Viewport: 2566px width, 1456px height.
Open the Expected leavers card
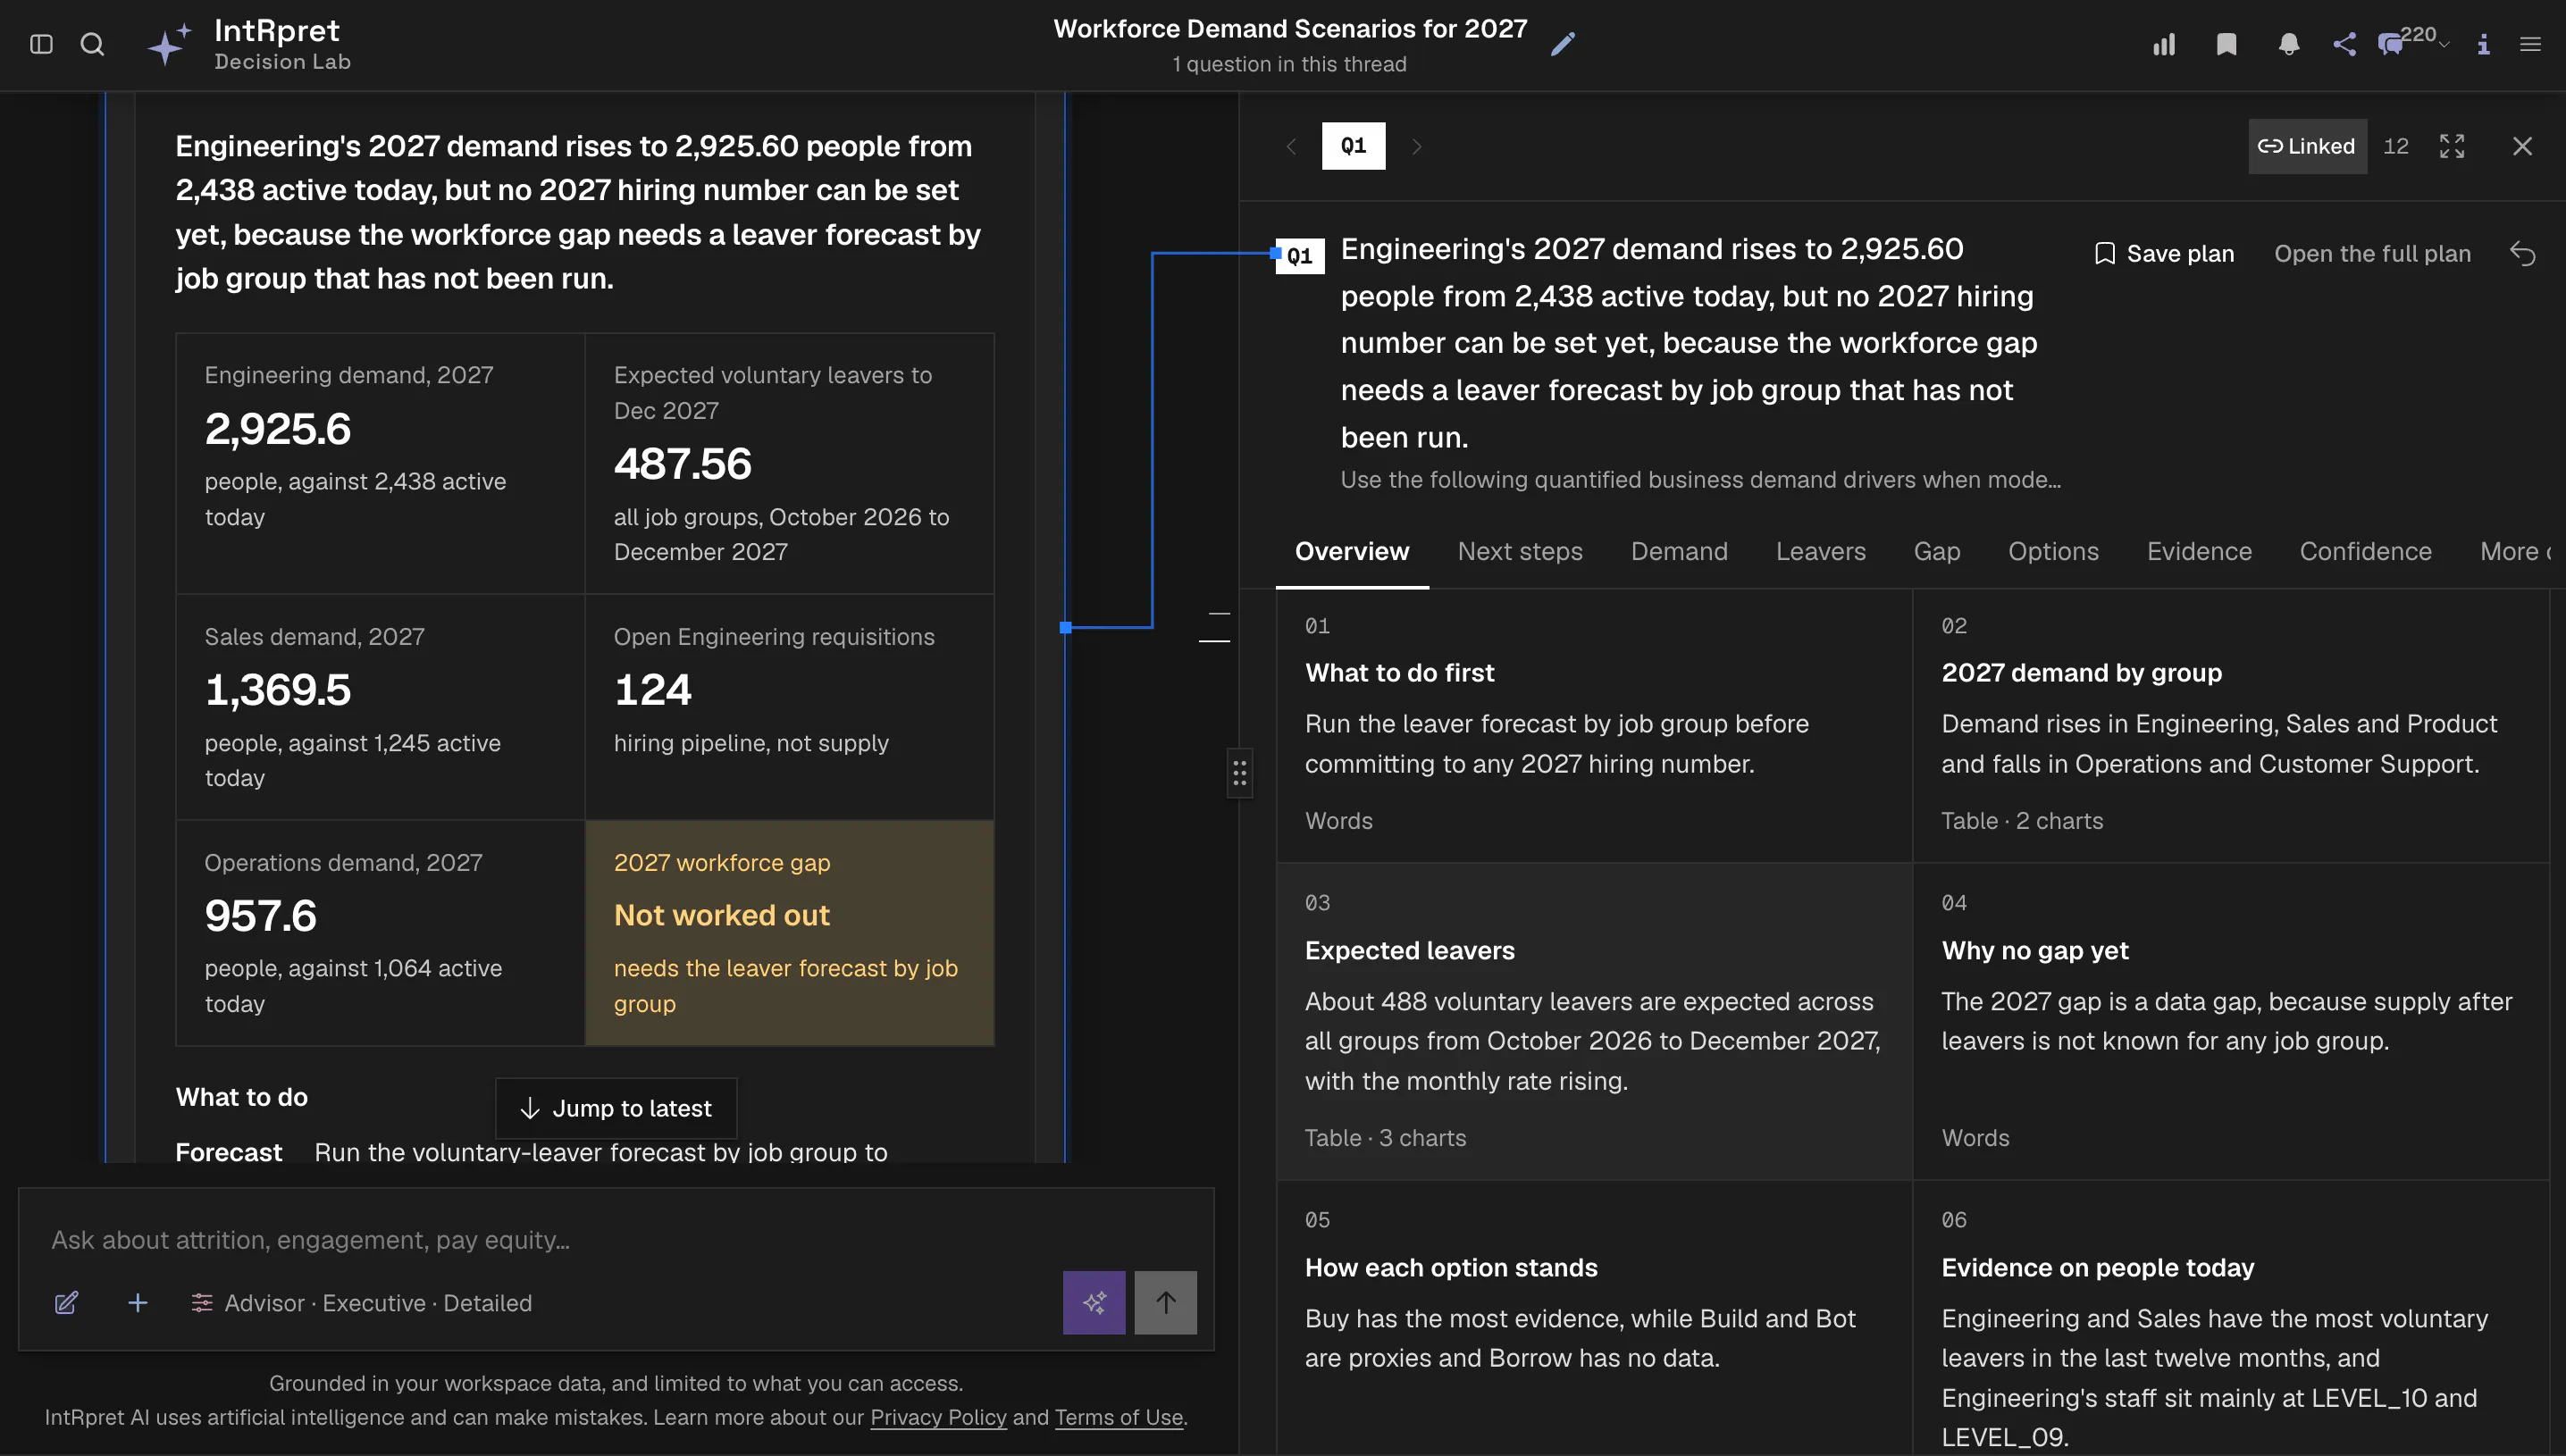pos(1594,1021)
